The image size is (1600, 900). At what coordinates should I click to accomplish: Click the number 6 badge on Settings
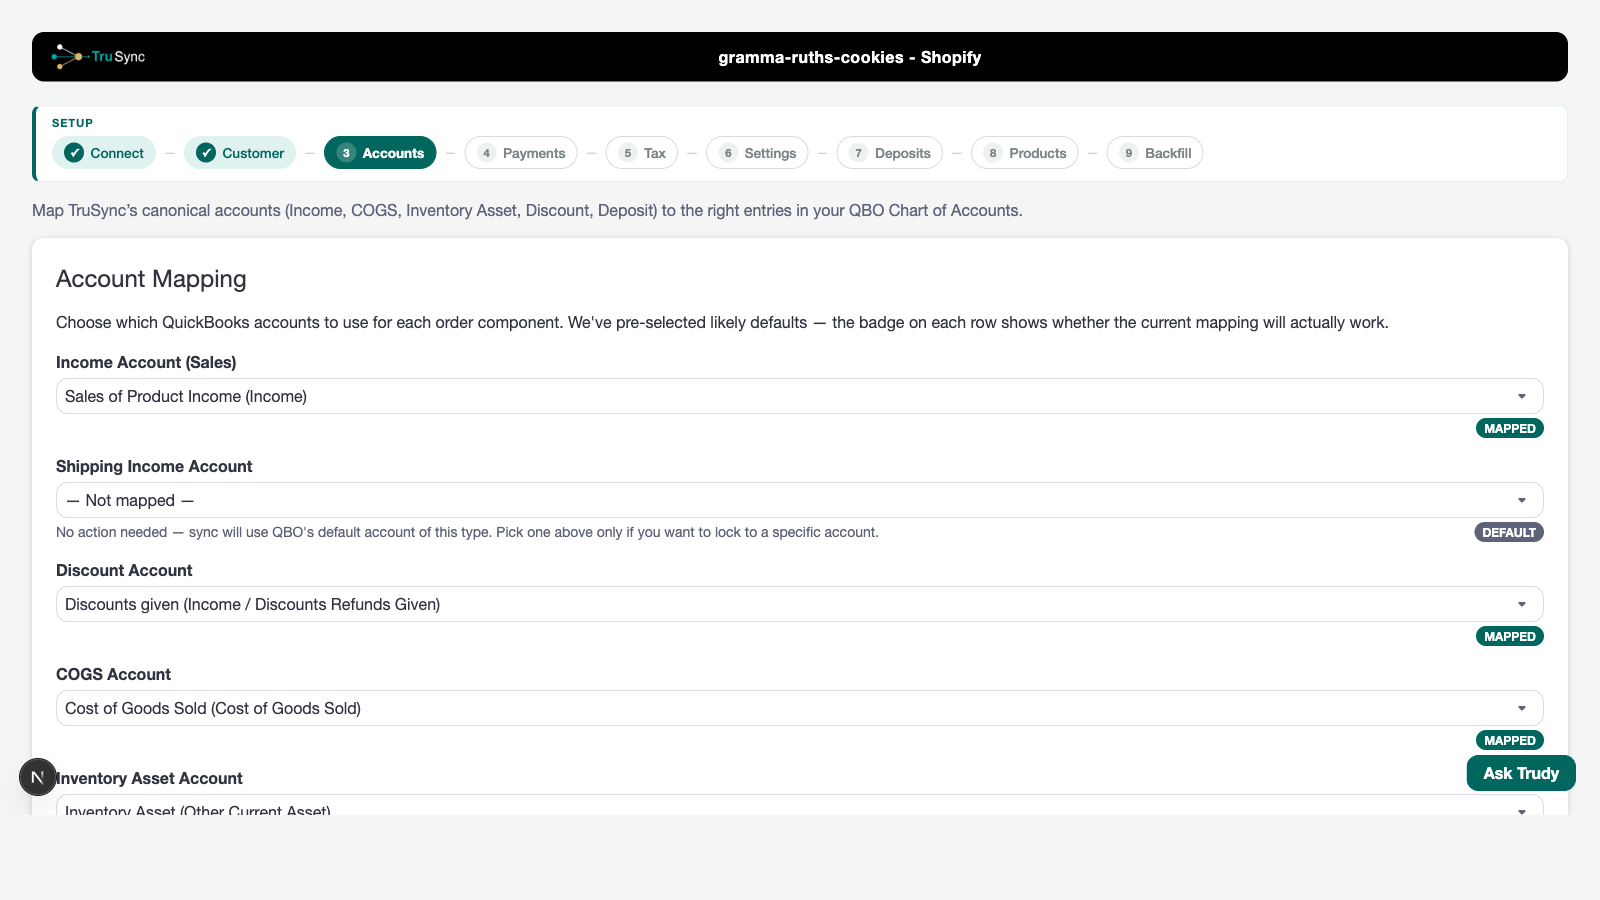click(x=728, y=153)
